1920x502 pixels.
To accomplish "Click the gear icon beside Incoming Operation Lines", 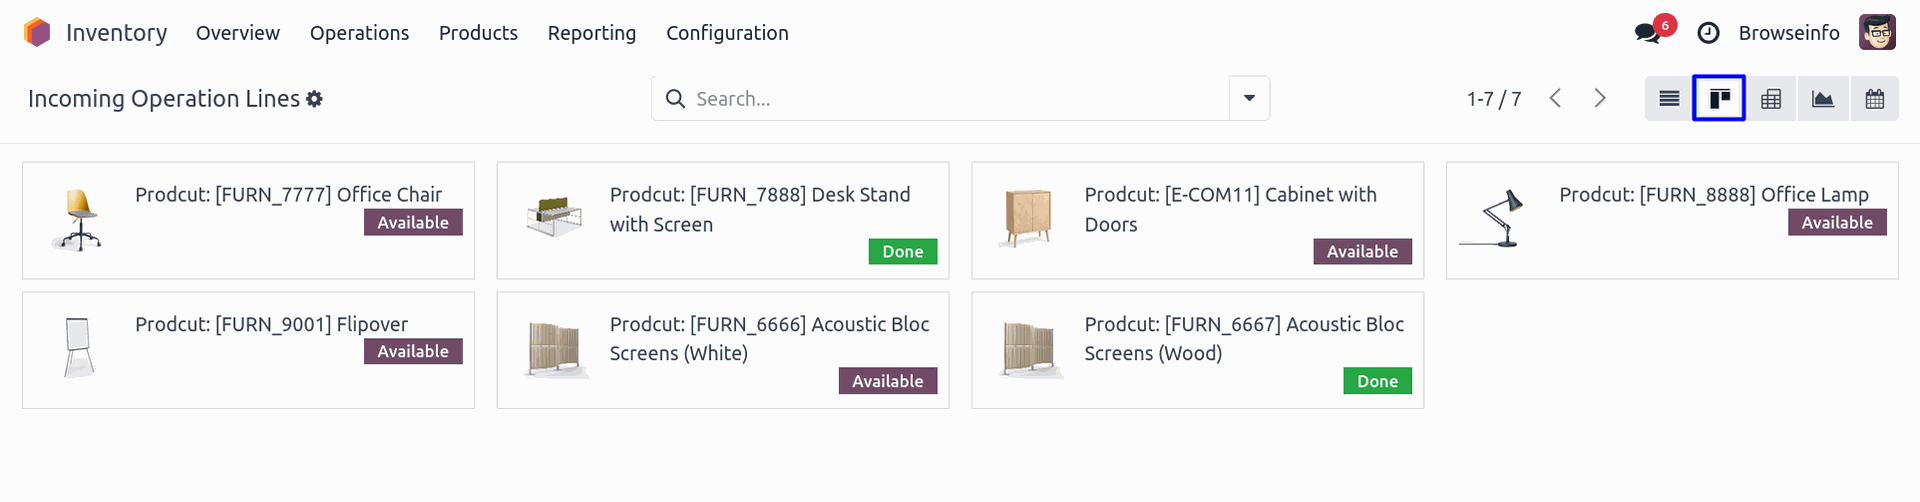I will 314,99.
